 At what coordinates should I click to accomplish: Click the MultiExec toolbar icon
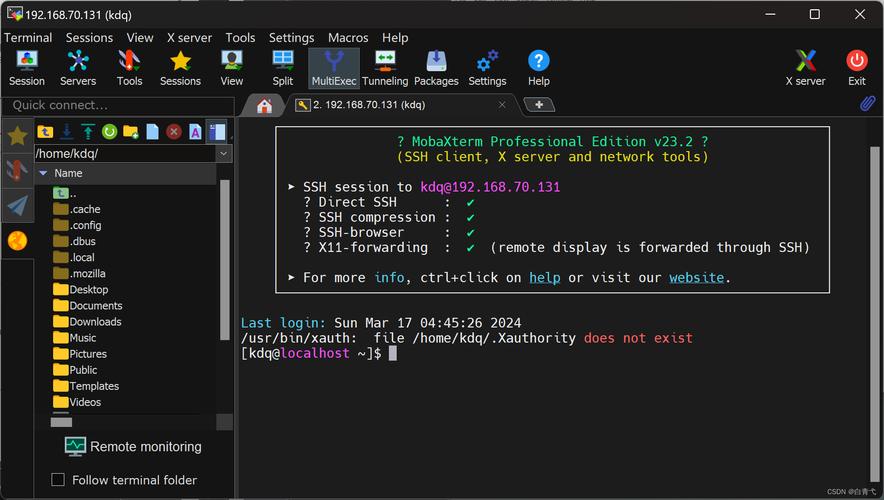pyautogui.click(x=333, y=68)
